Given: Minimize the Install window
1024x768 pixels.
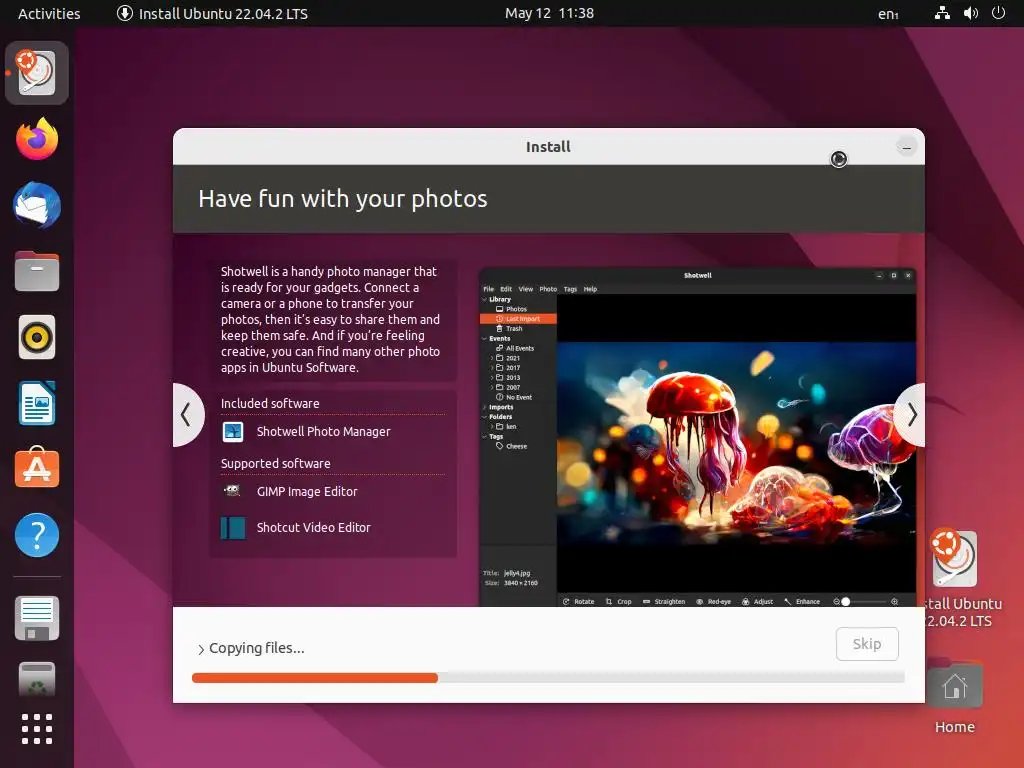Looking at the screenshot, I should (906, 148).
